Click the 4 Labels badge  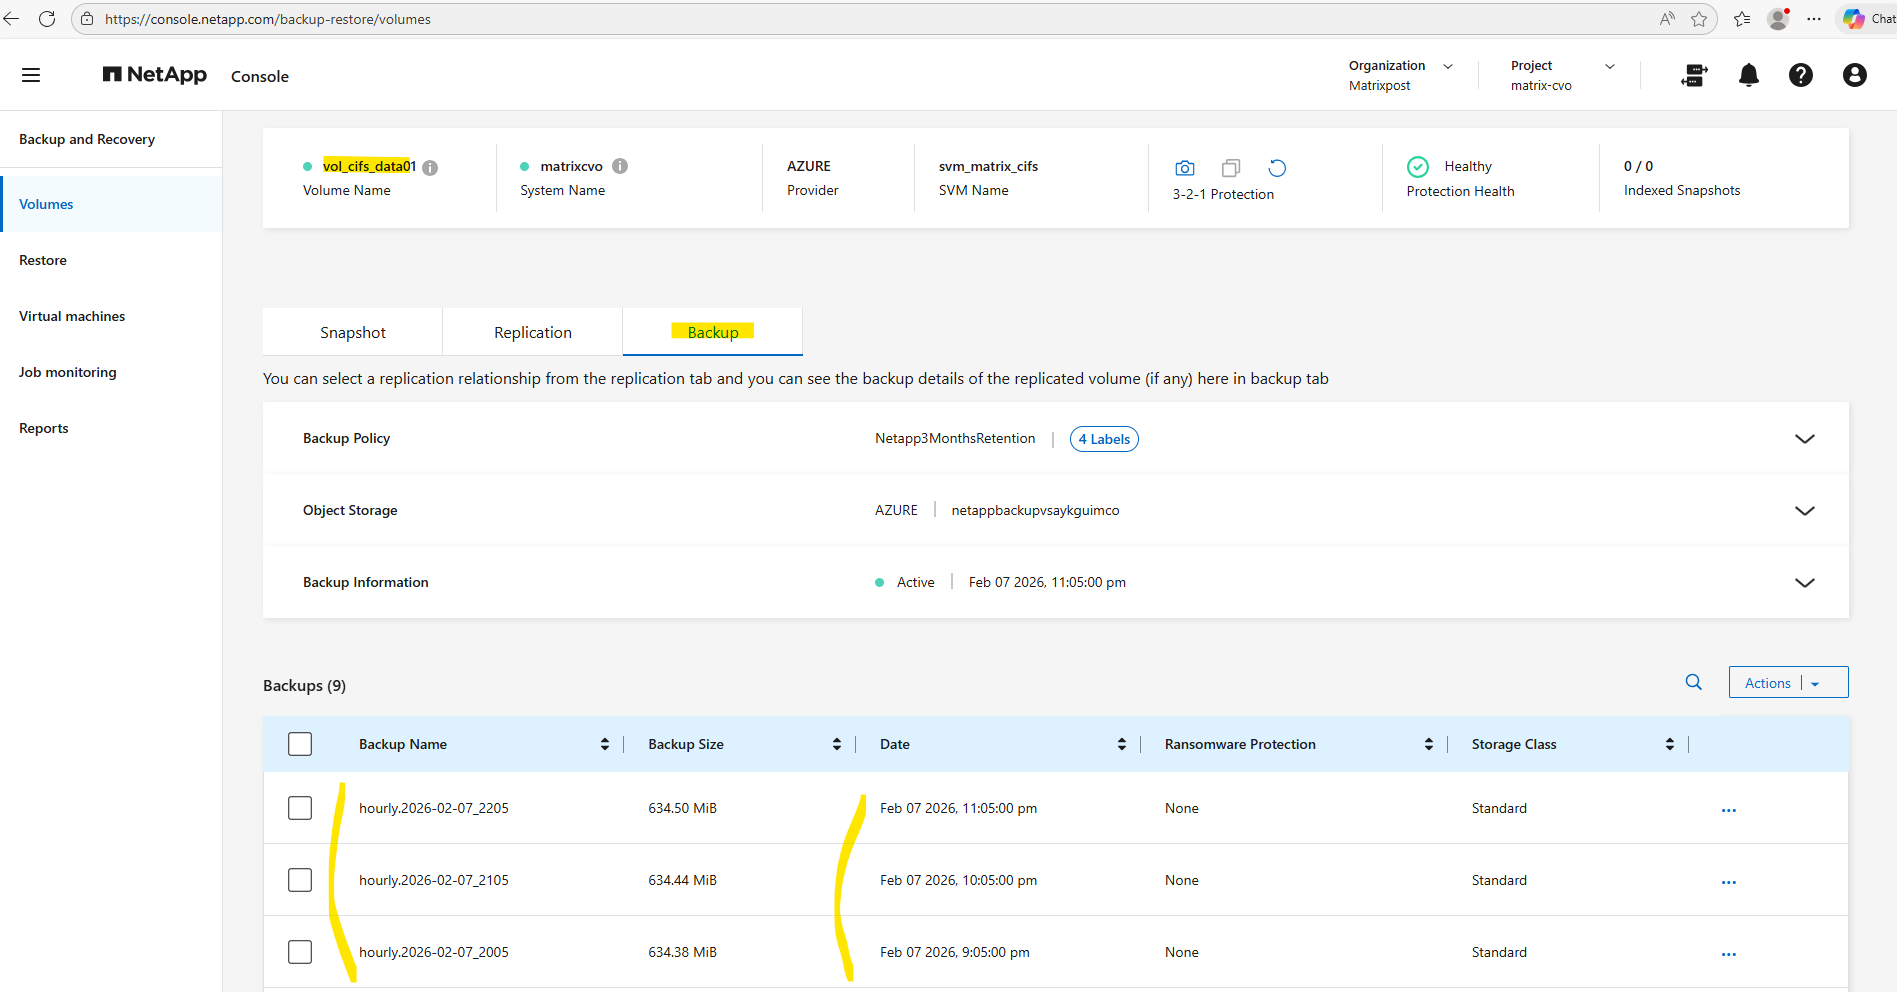coord(1104,439)
